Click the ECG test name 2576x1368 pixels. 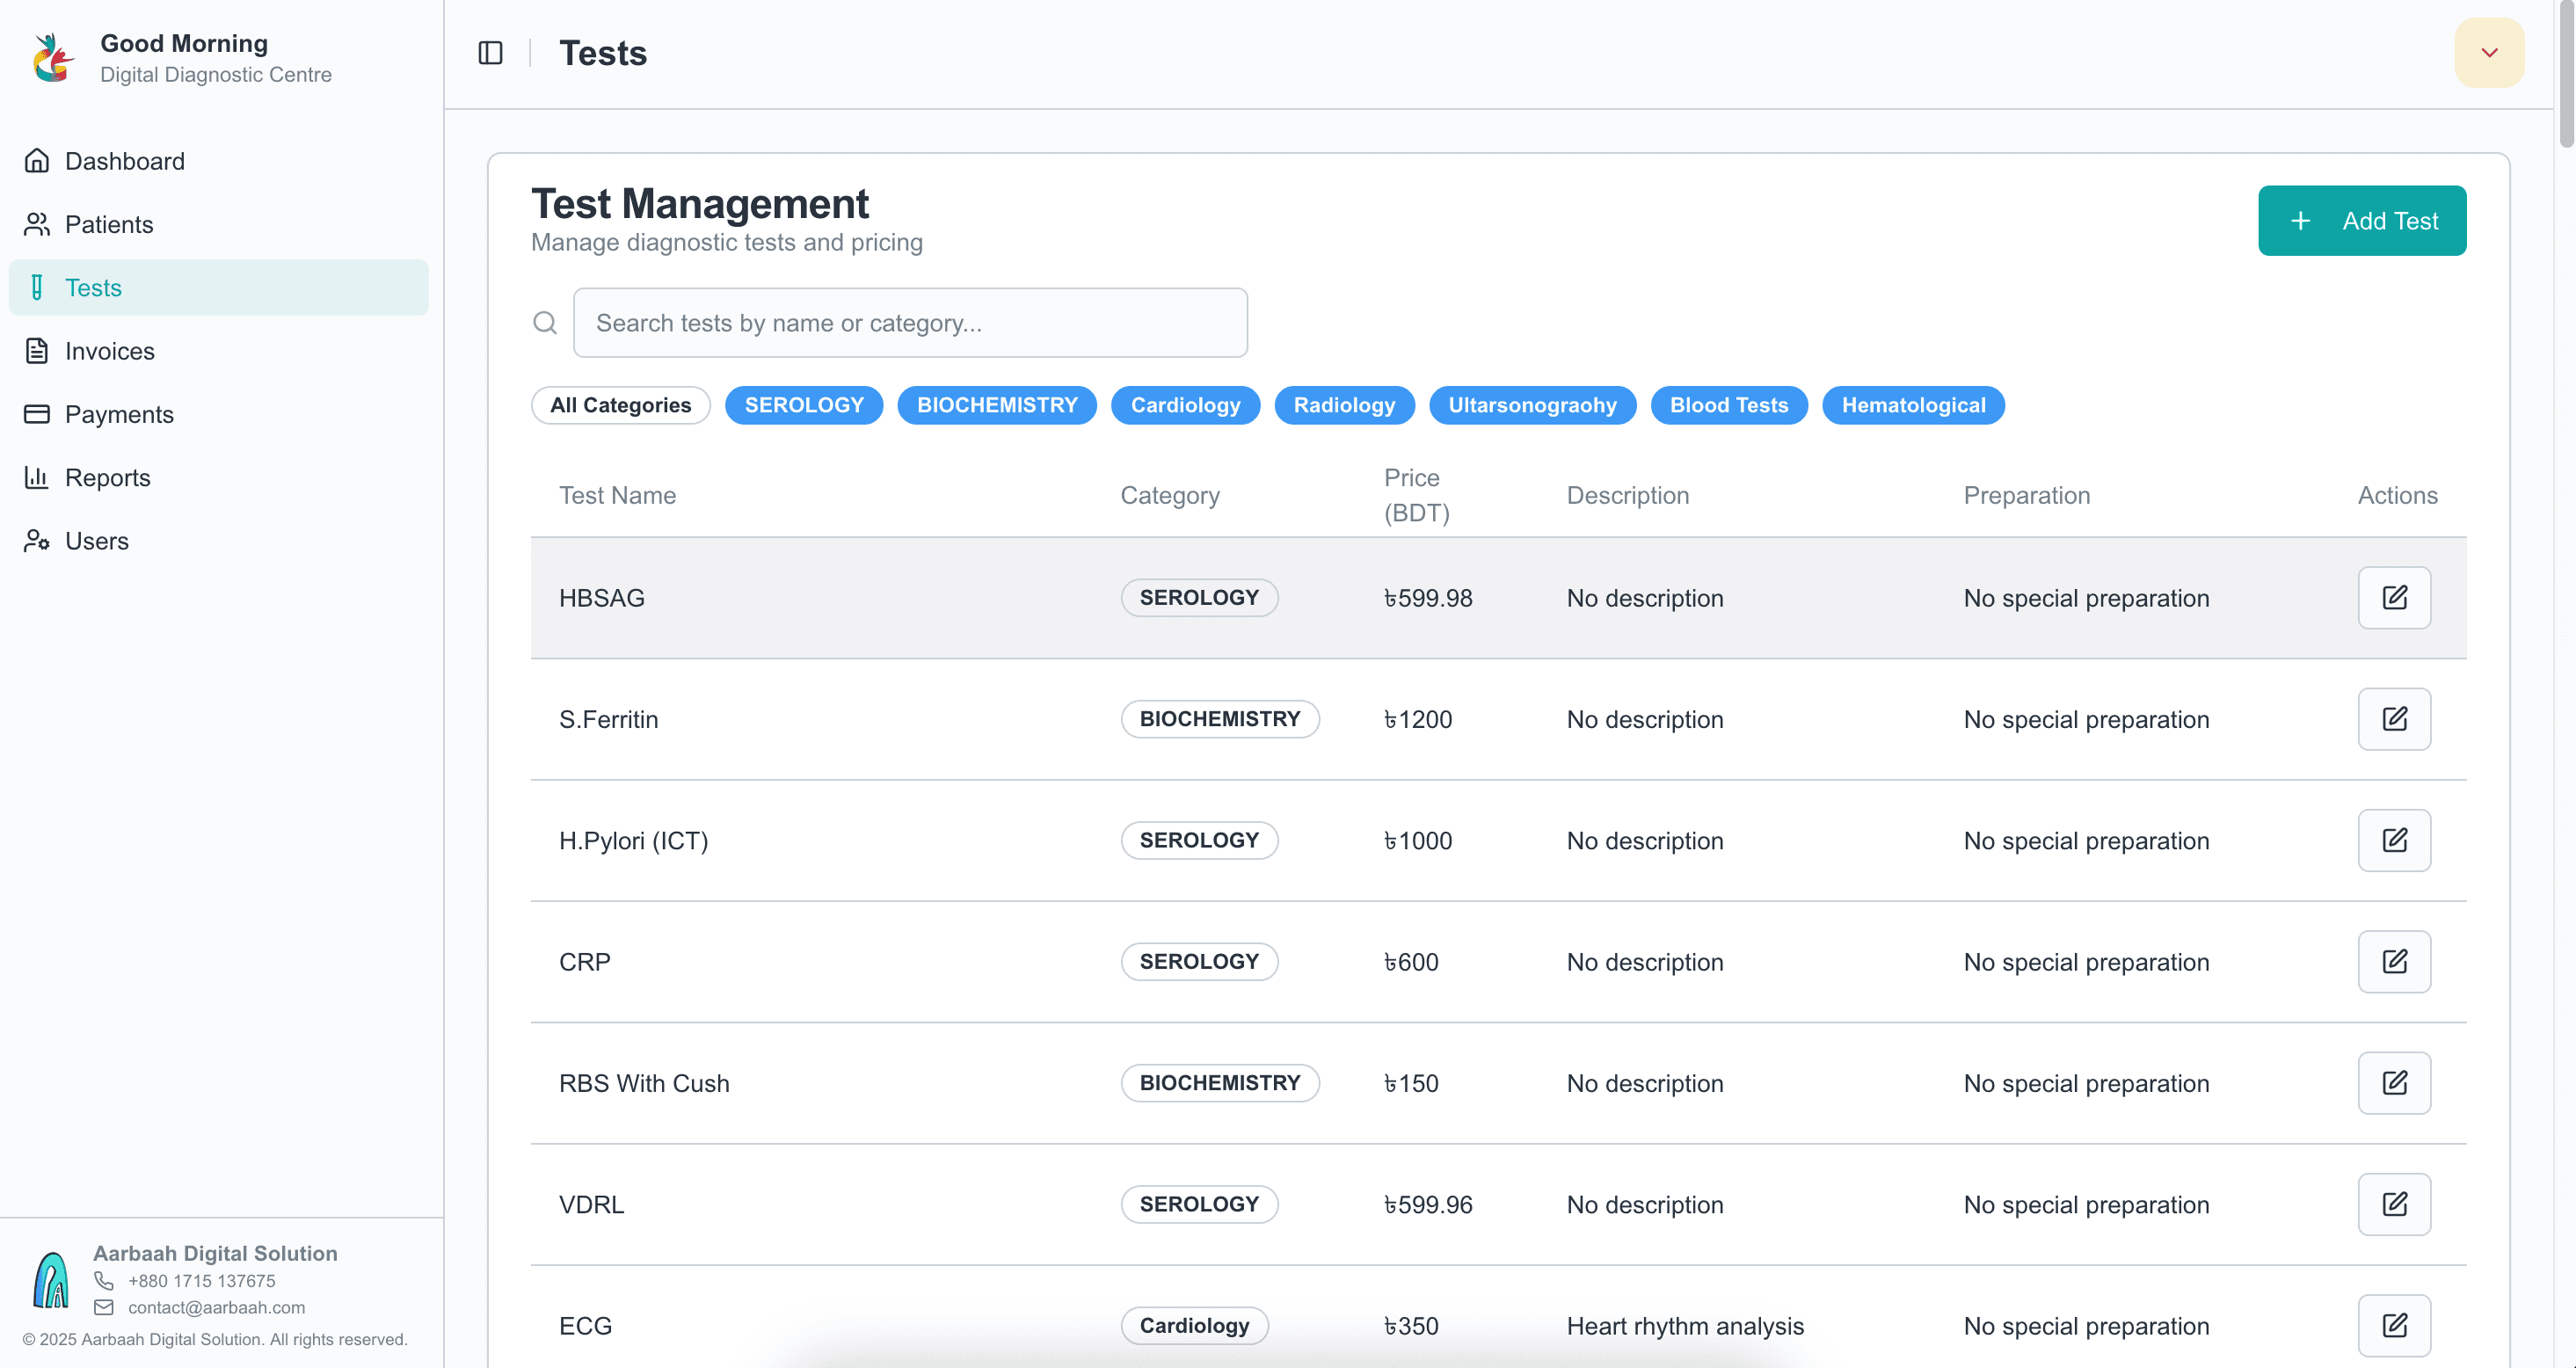point(585,1326)
